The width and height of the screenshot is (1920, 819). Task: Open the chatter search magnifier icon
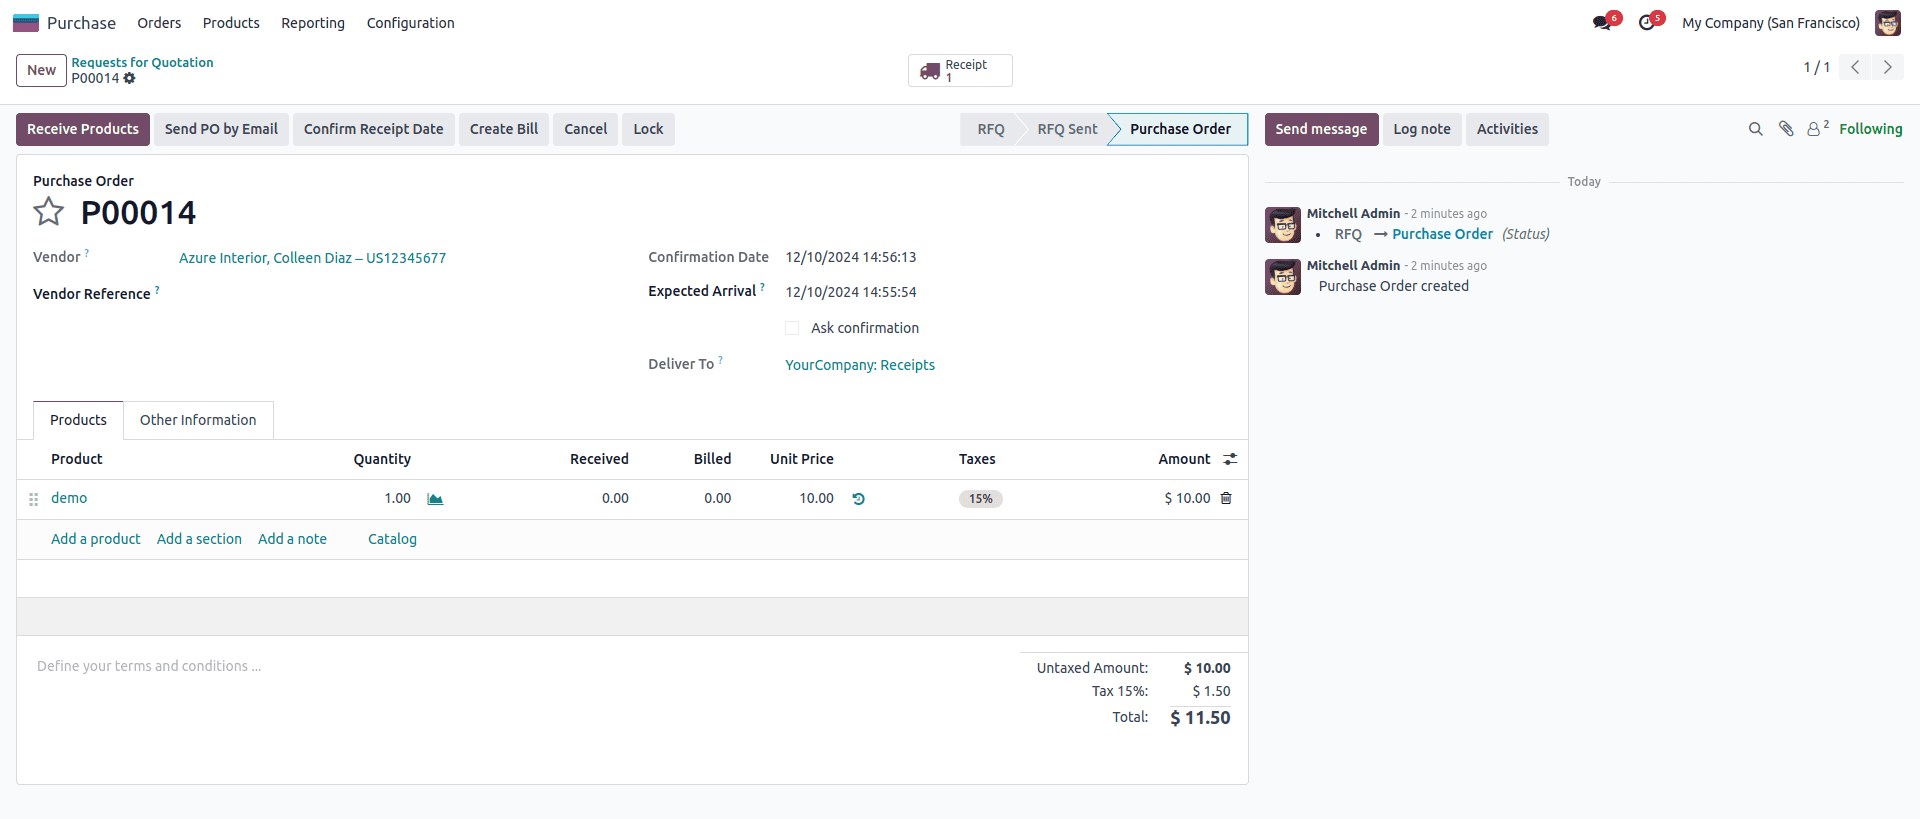(1755, 129)
